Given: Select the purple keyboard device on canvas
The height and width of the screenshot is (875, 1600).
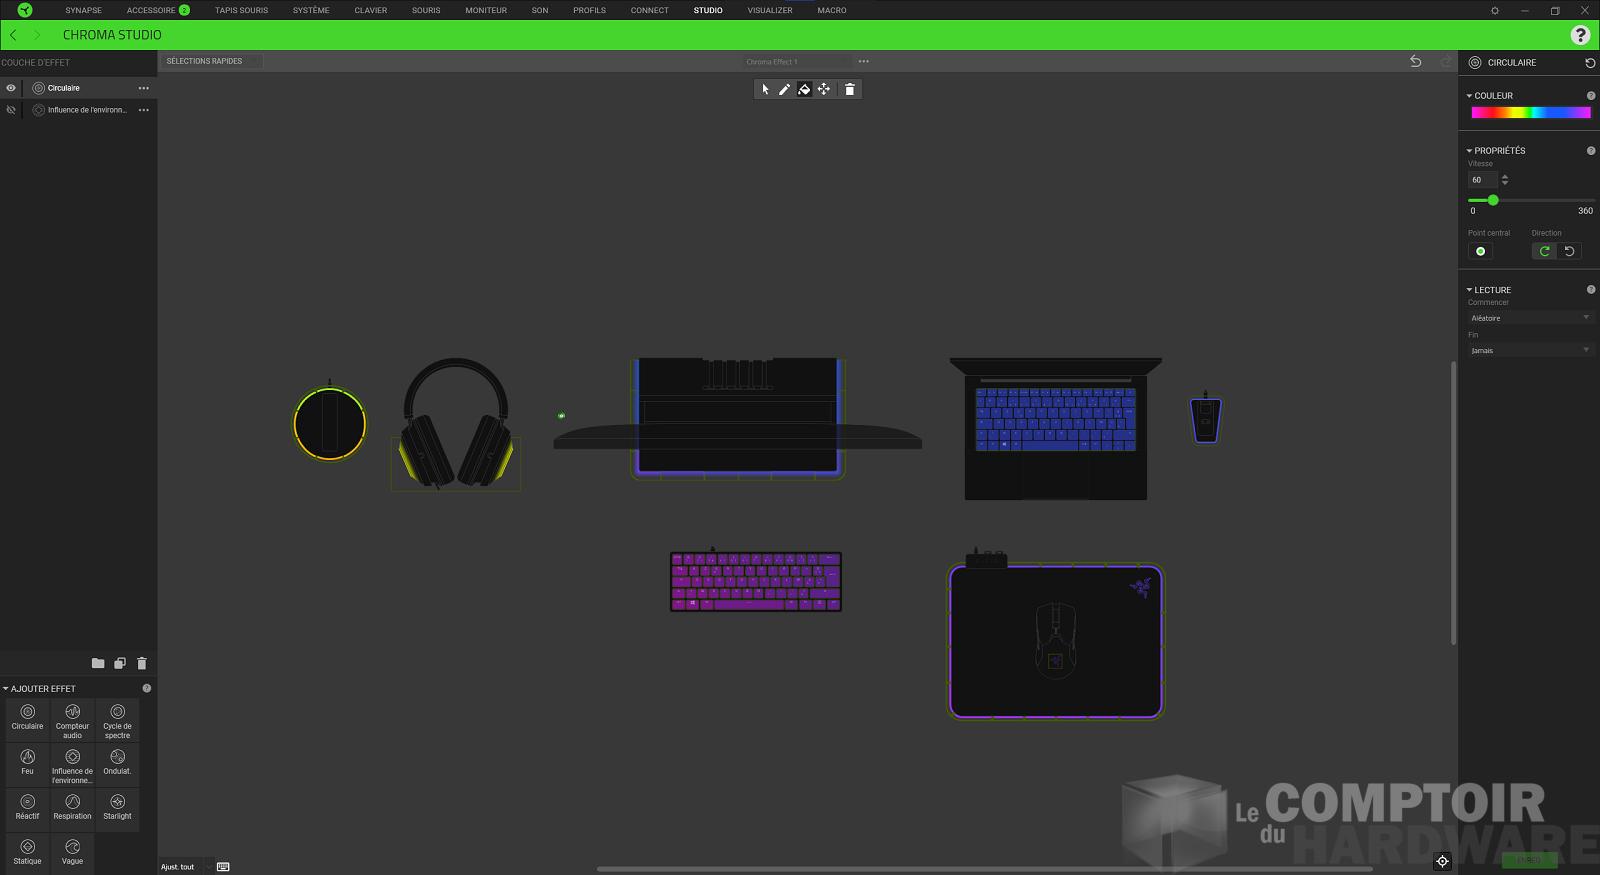Looking at the screenshot, I should (756, 581).
